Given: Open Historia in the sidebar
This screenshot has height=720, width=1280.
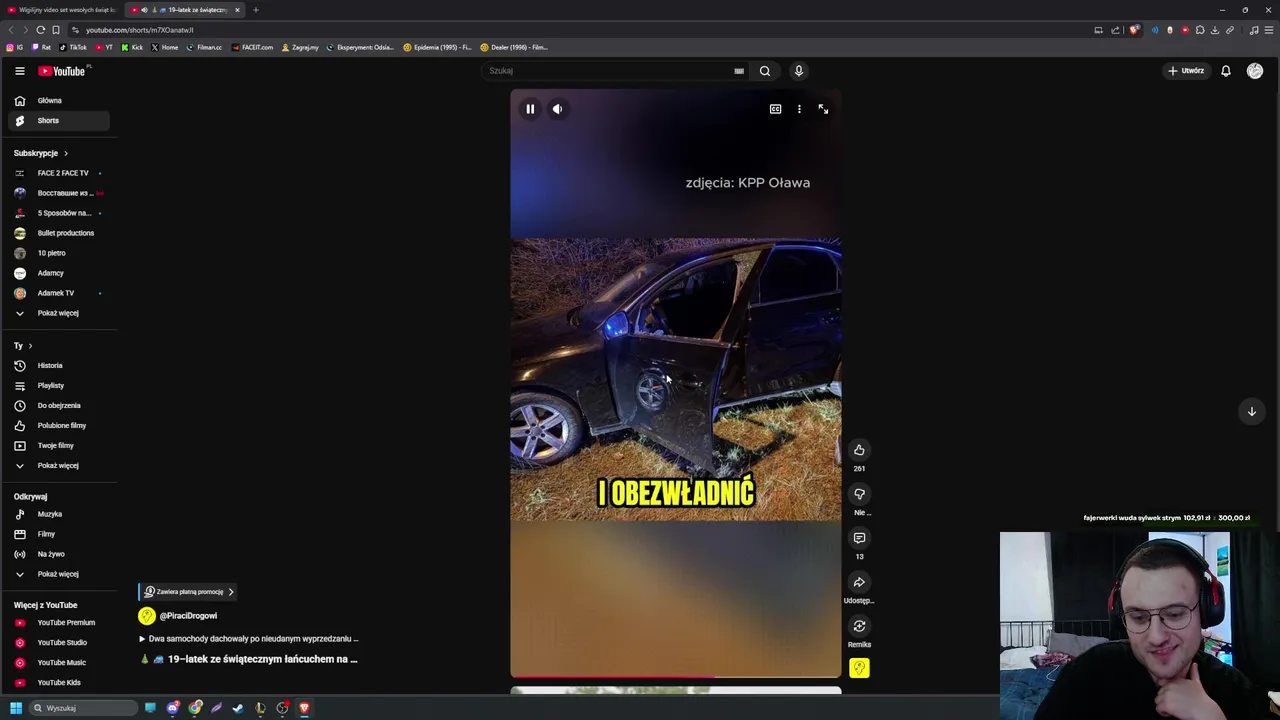Looking at the screenshot, I should coord(59,366).
